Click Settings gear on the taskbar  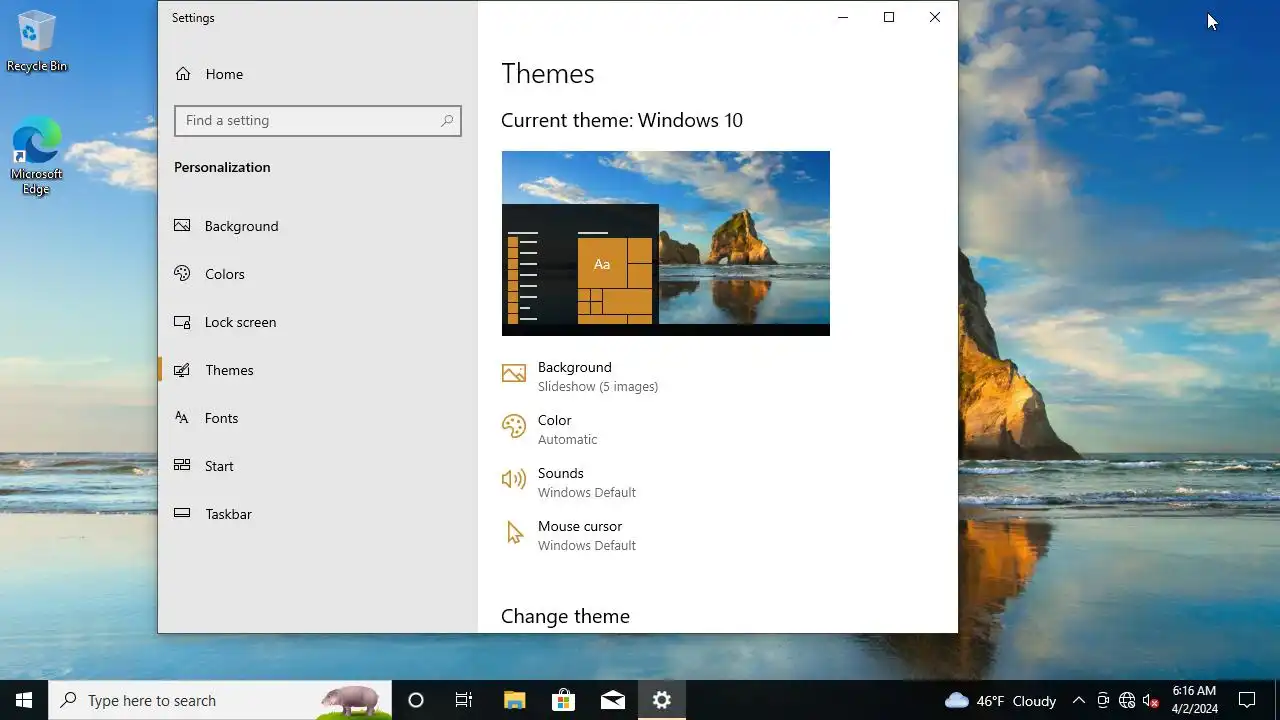point(662,700)
